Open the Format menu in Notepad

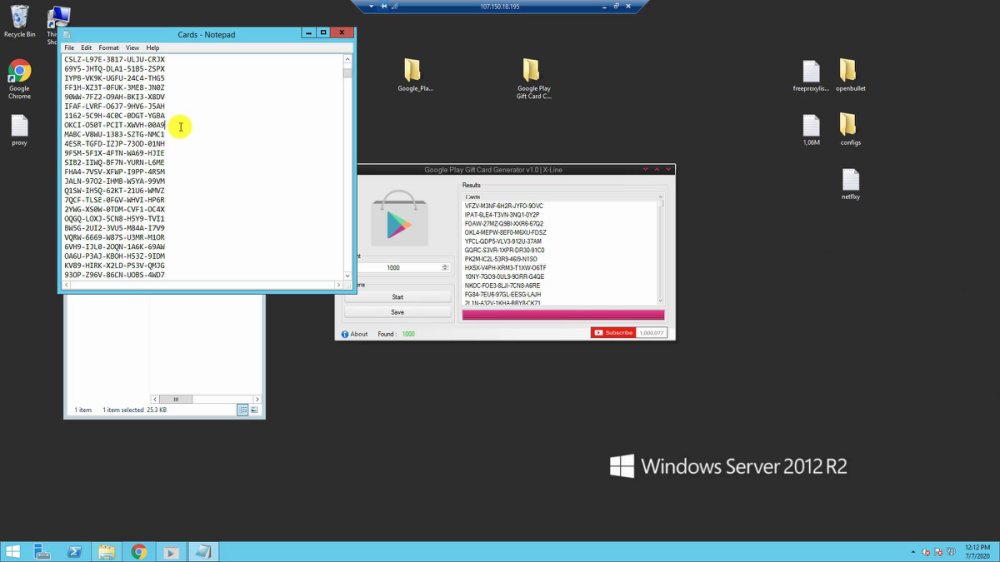click(x=108, y=48)
